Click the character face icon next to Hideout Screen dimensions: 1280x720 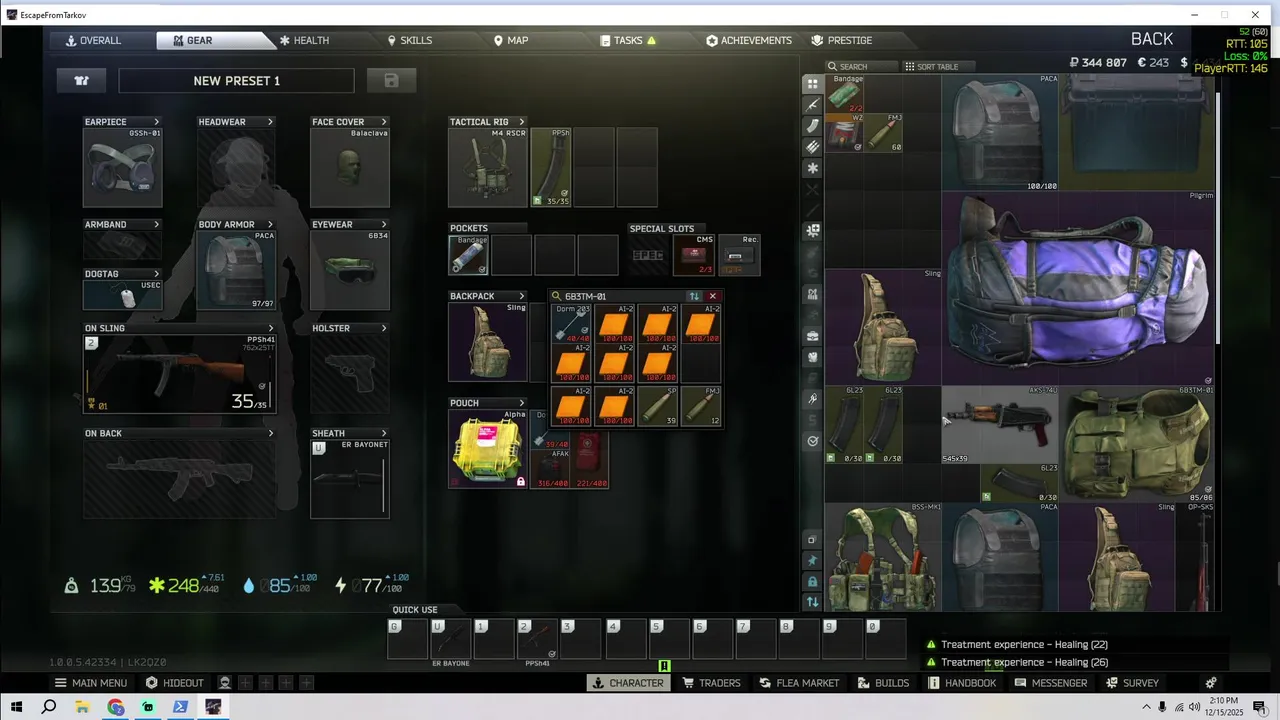point(224,683)
